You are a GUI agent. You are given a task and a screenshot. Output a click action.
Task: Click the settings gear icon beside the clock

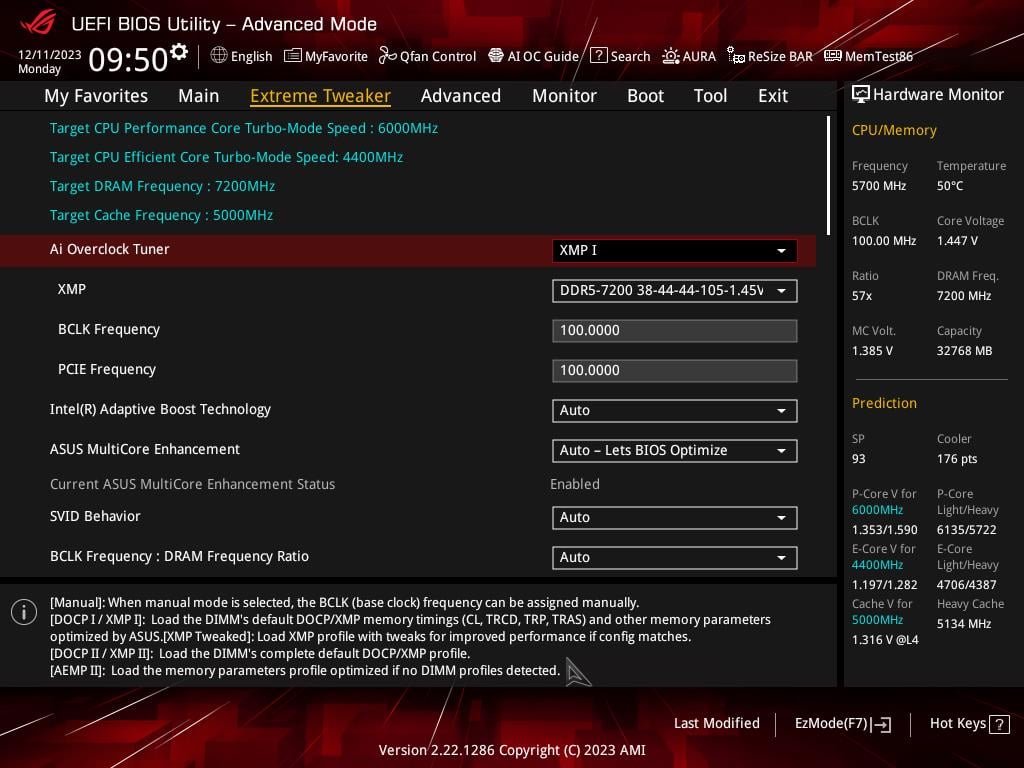point(179,51)
